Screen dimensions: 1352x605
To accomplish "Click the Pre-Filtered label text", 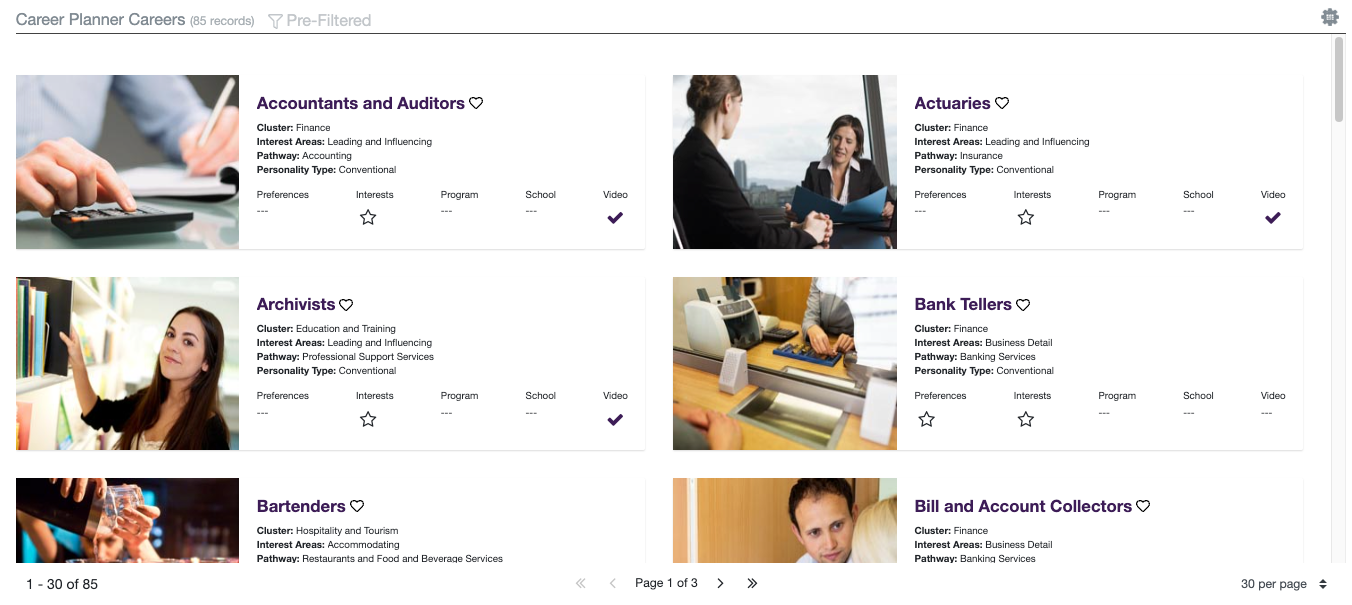I will point(329,20).
